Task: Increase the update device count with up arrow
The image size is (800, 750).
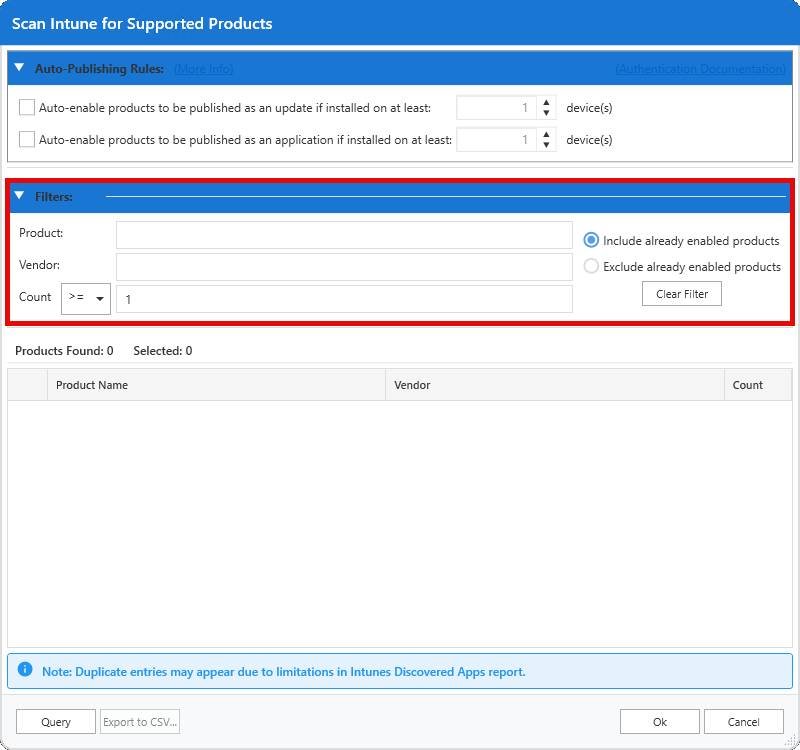Action: click(546, 102)
